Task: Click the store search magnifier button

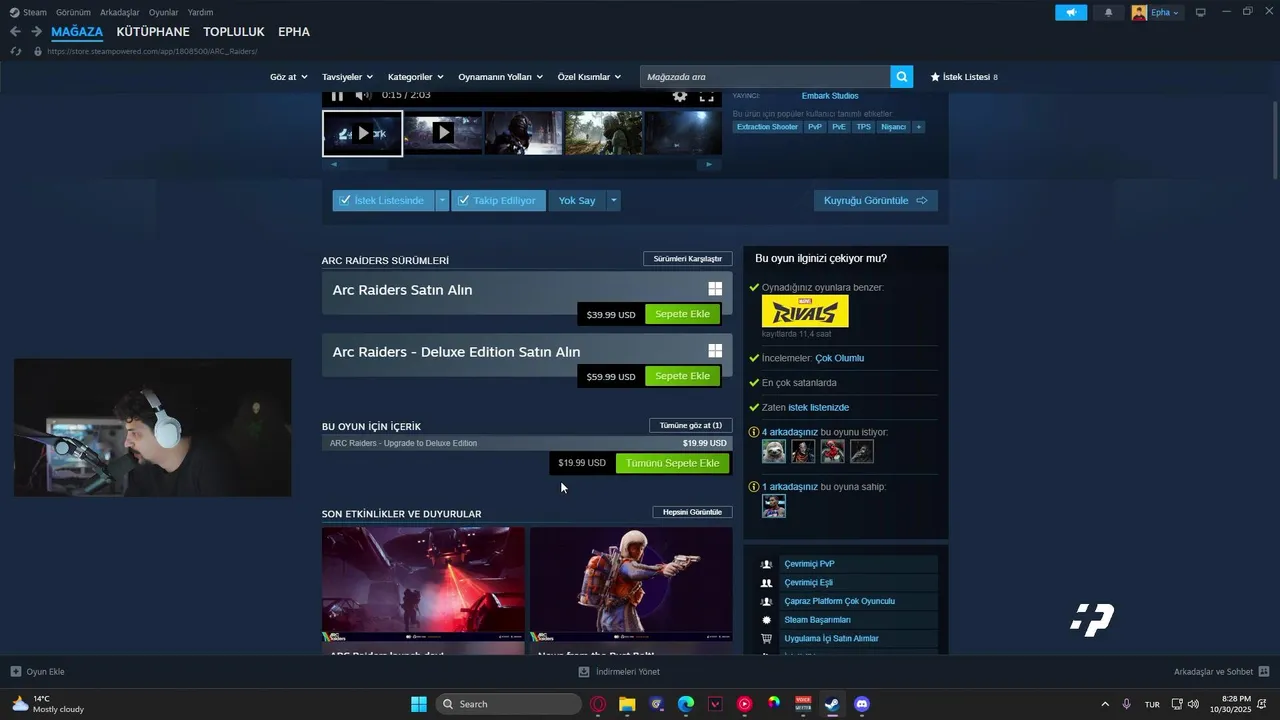Action: point(902,77)
